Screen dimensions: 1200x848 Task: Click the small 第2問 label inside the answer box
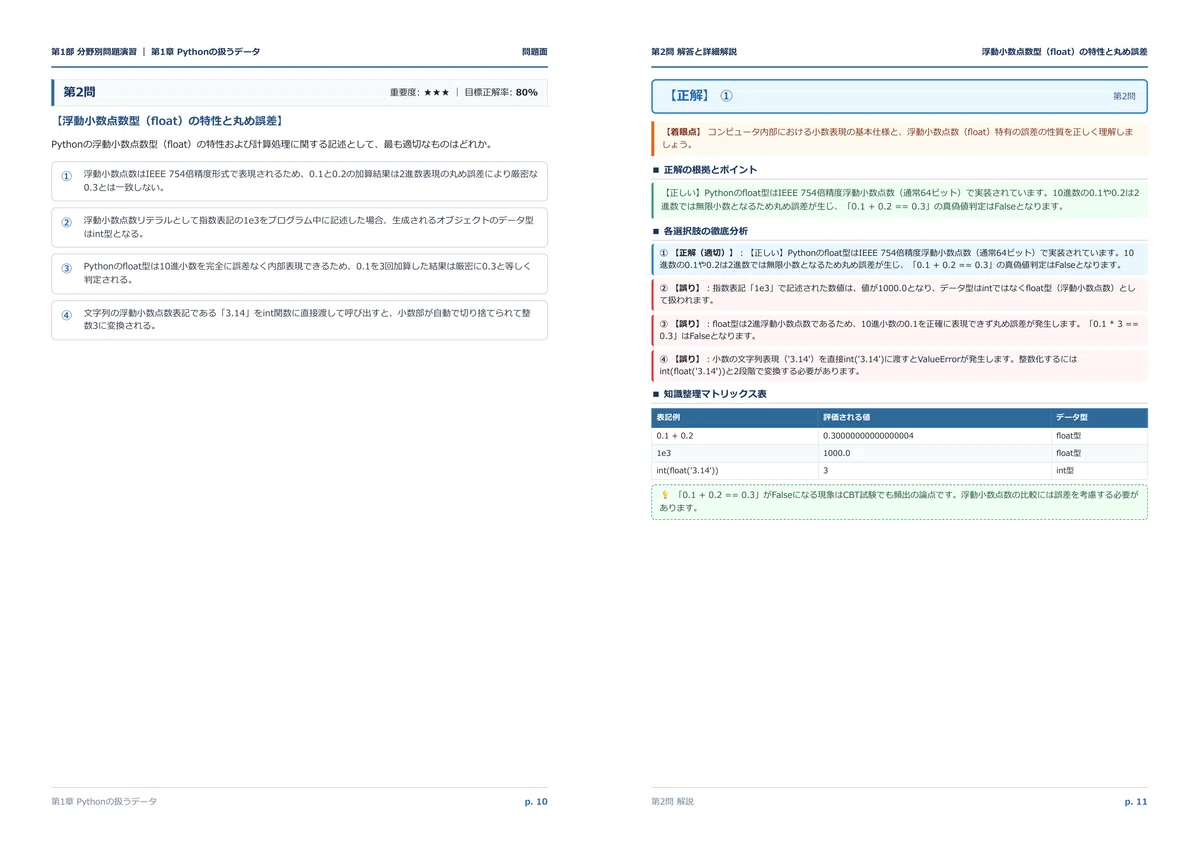(x=1124, y=96)
